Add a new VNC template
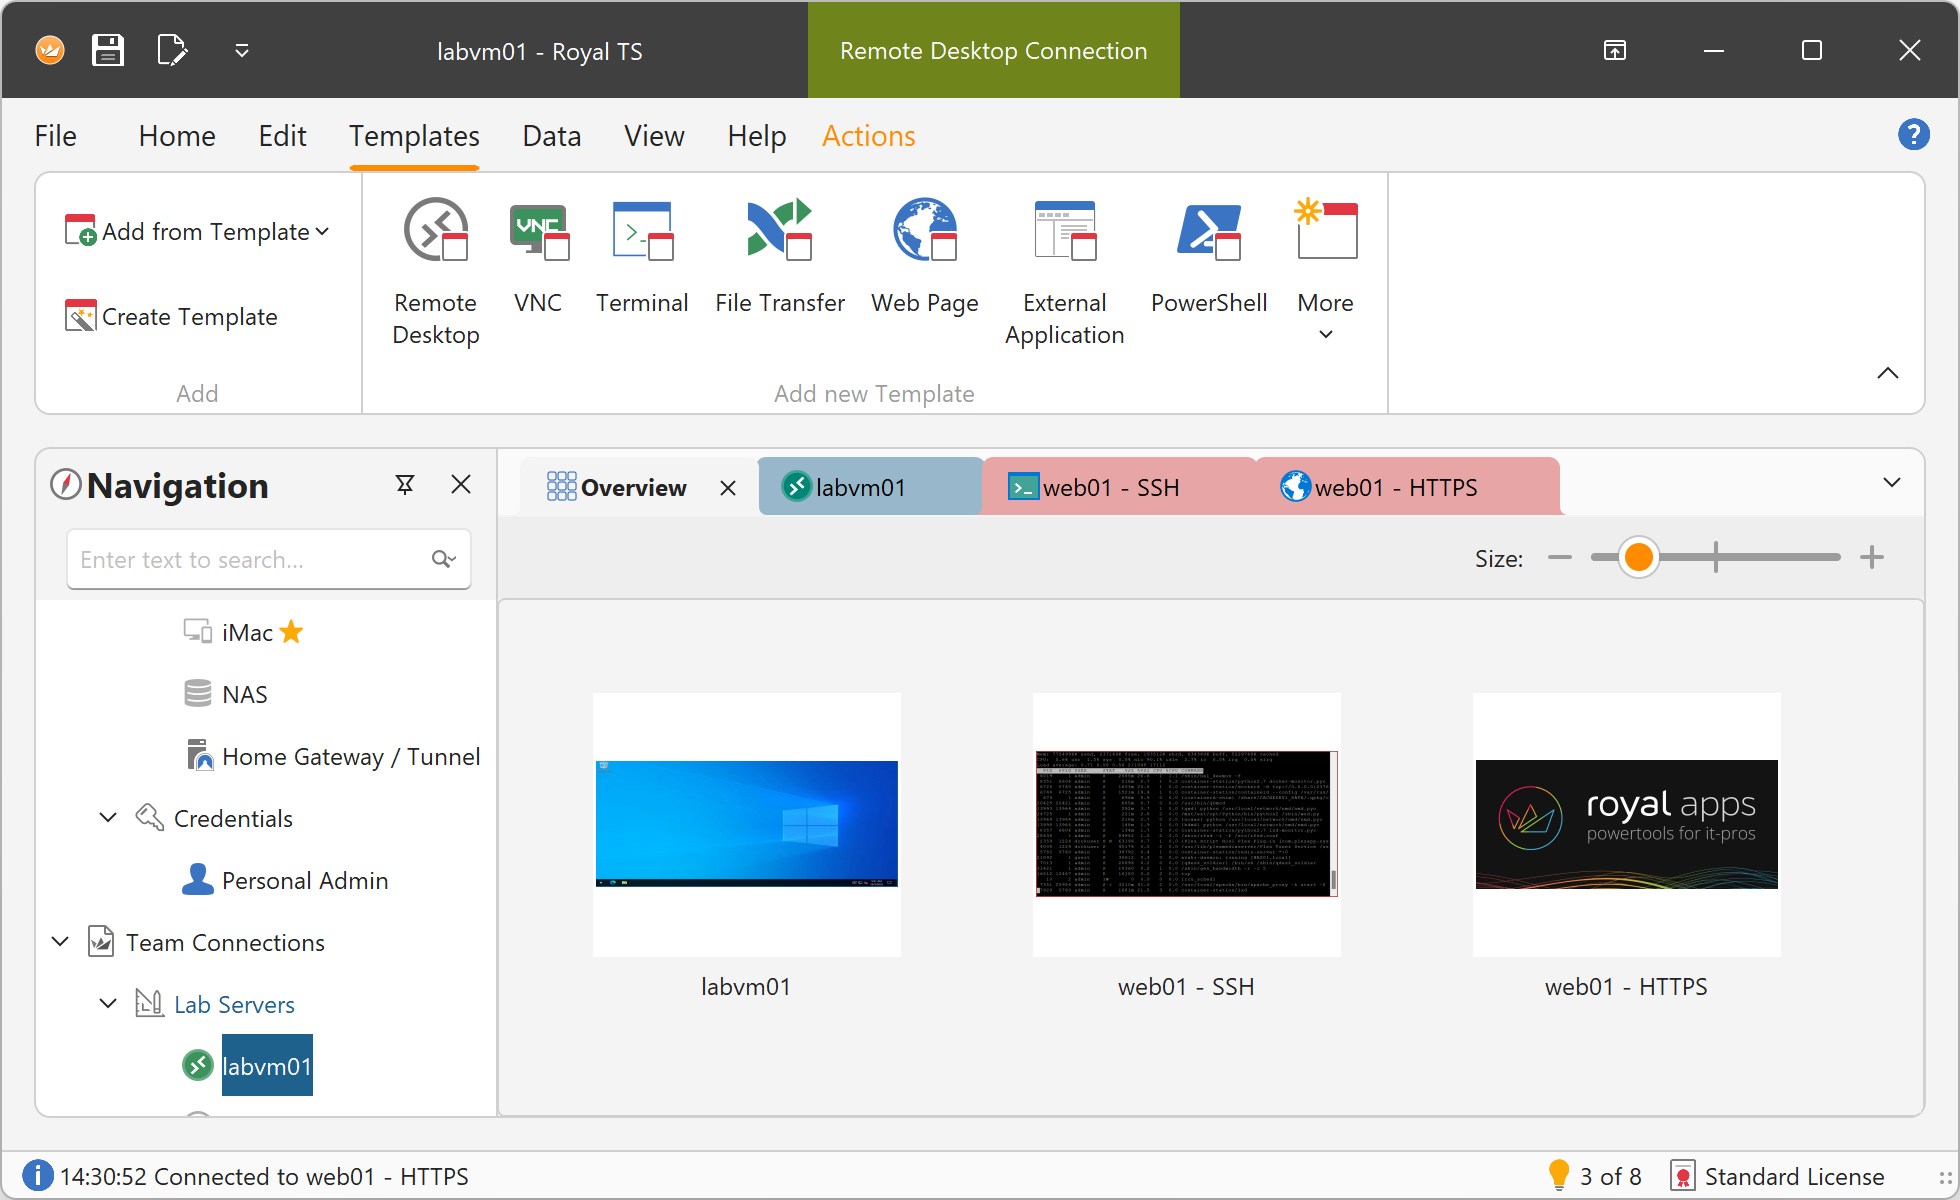 click(x=538, y=258)
